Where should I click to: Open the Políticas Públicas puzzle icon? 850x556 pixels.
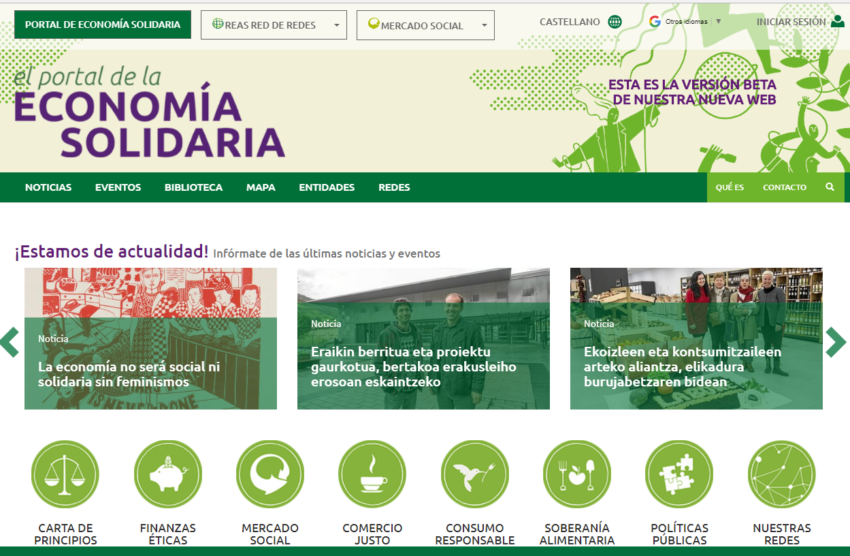coord(679,474)
